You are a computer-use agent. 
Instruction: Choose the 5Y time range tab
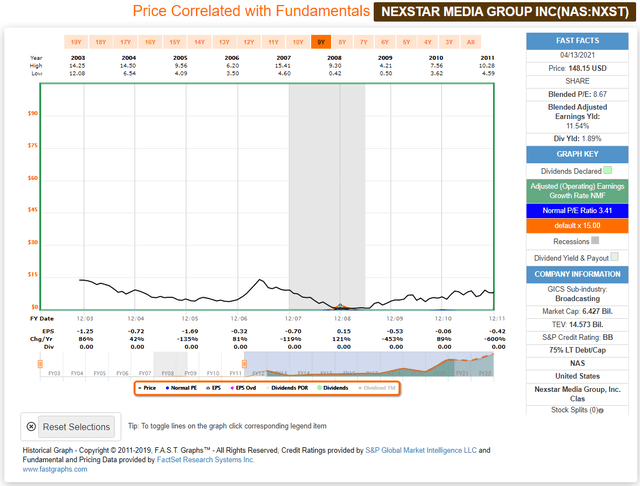point(407,42)
